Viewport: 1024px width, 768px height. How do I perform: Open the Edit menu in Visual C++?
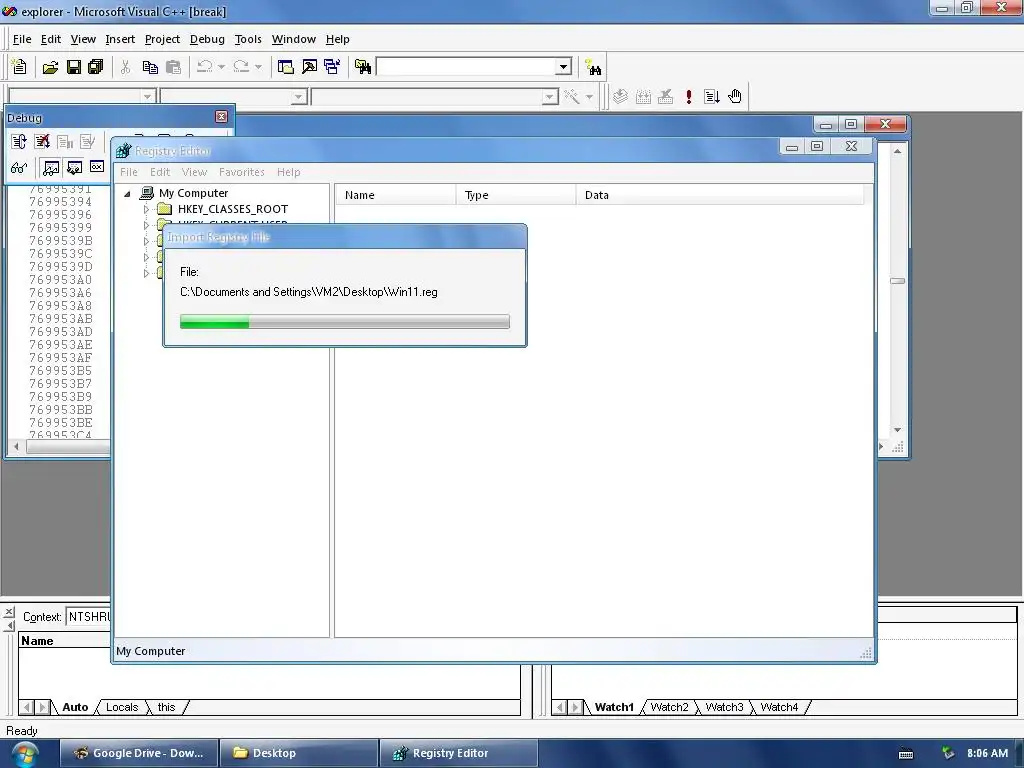[x=50, y=39]
